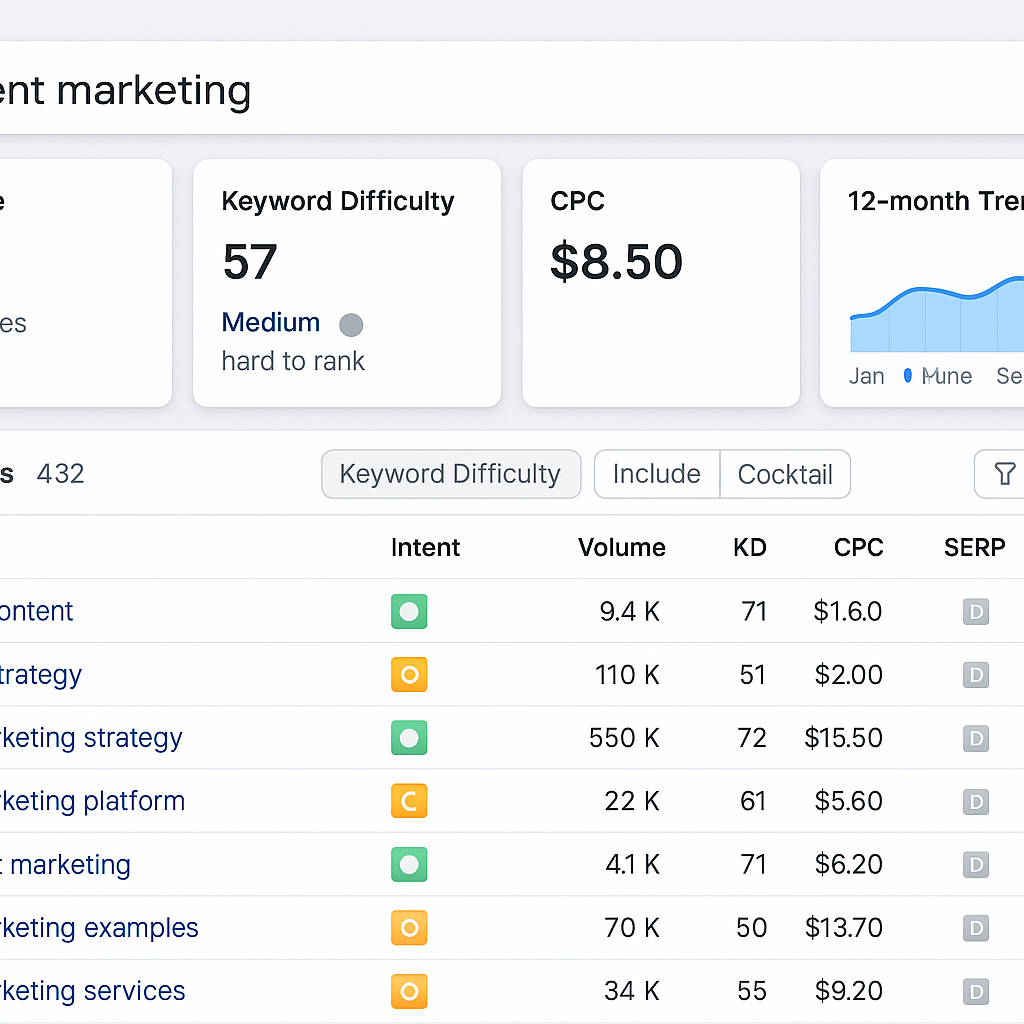
Task: Open SERP icon in the 550 K row
Action: [x=975, y=739]
